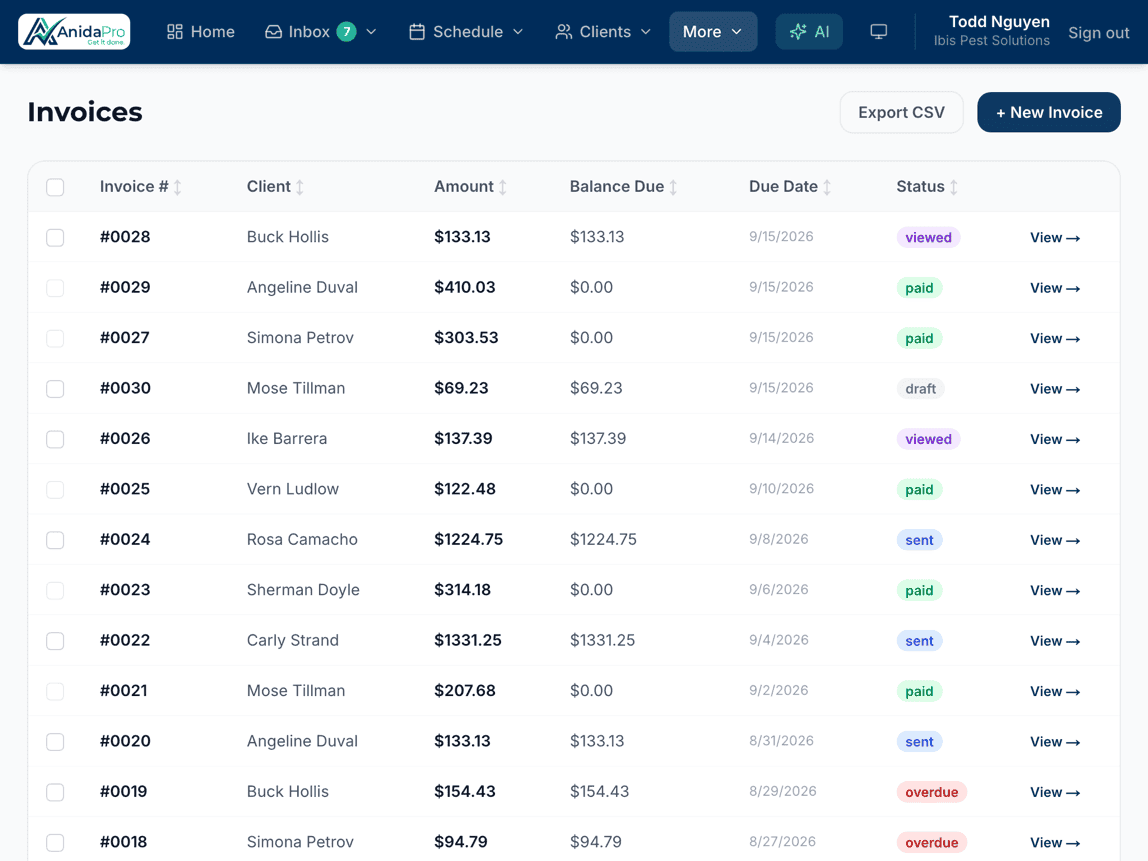Image resolution: width=1148 pixels, height=861 pixels.
Task: View invoice #0022 for Carly Strand
Action: coord(1055,641)
